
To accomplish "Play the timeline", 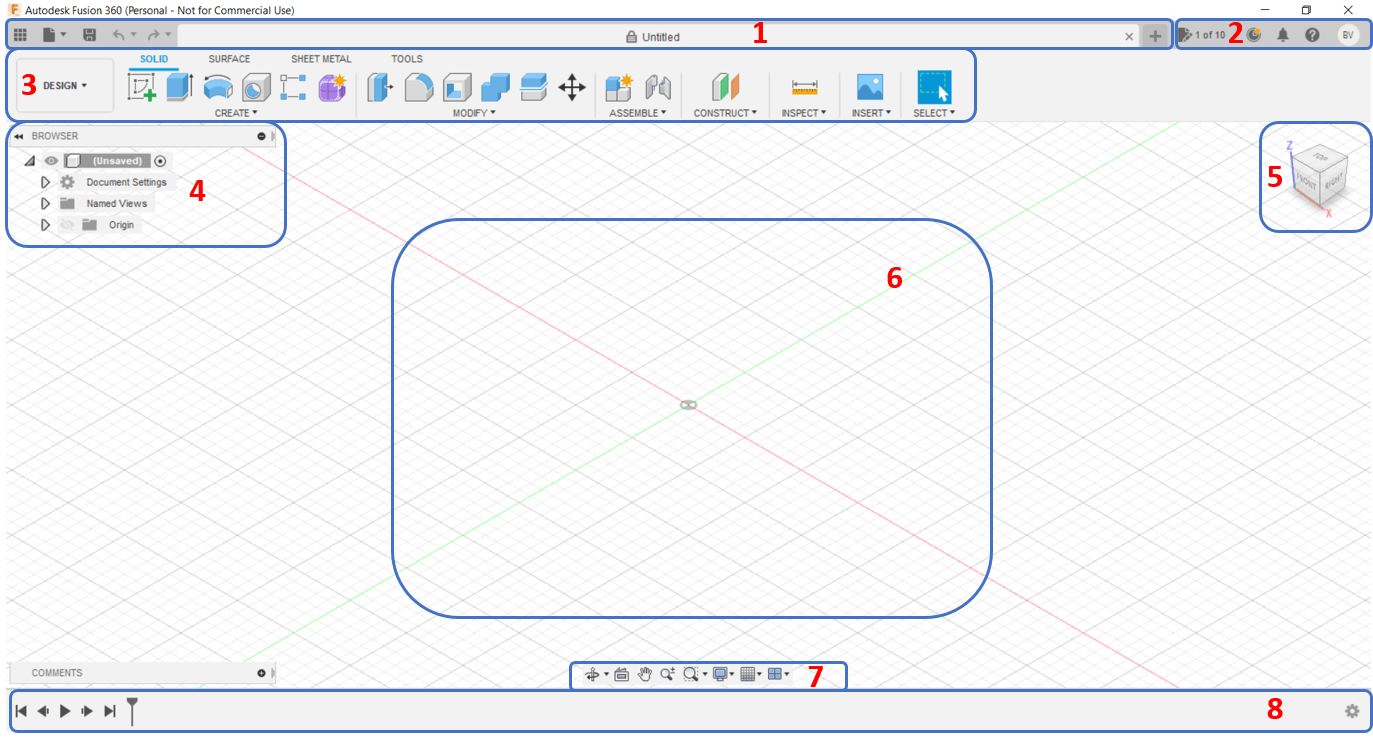I will coord(65,711).
